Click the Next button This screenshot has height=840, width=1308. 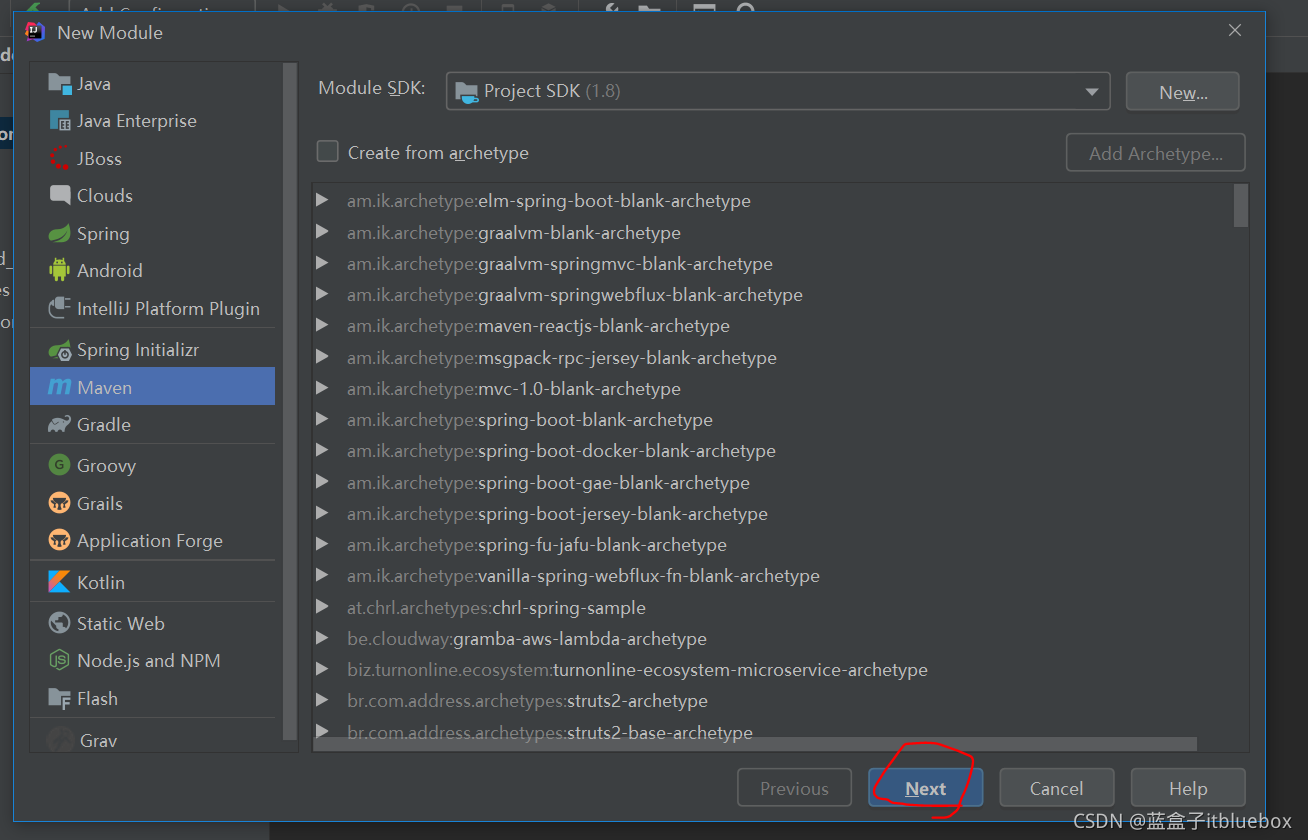(926, 788)
